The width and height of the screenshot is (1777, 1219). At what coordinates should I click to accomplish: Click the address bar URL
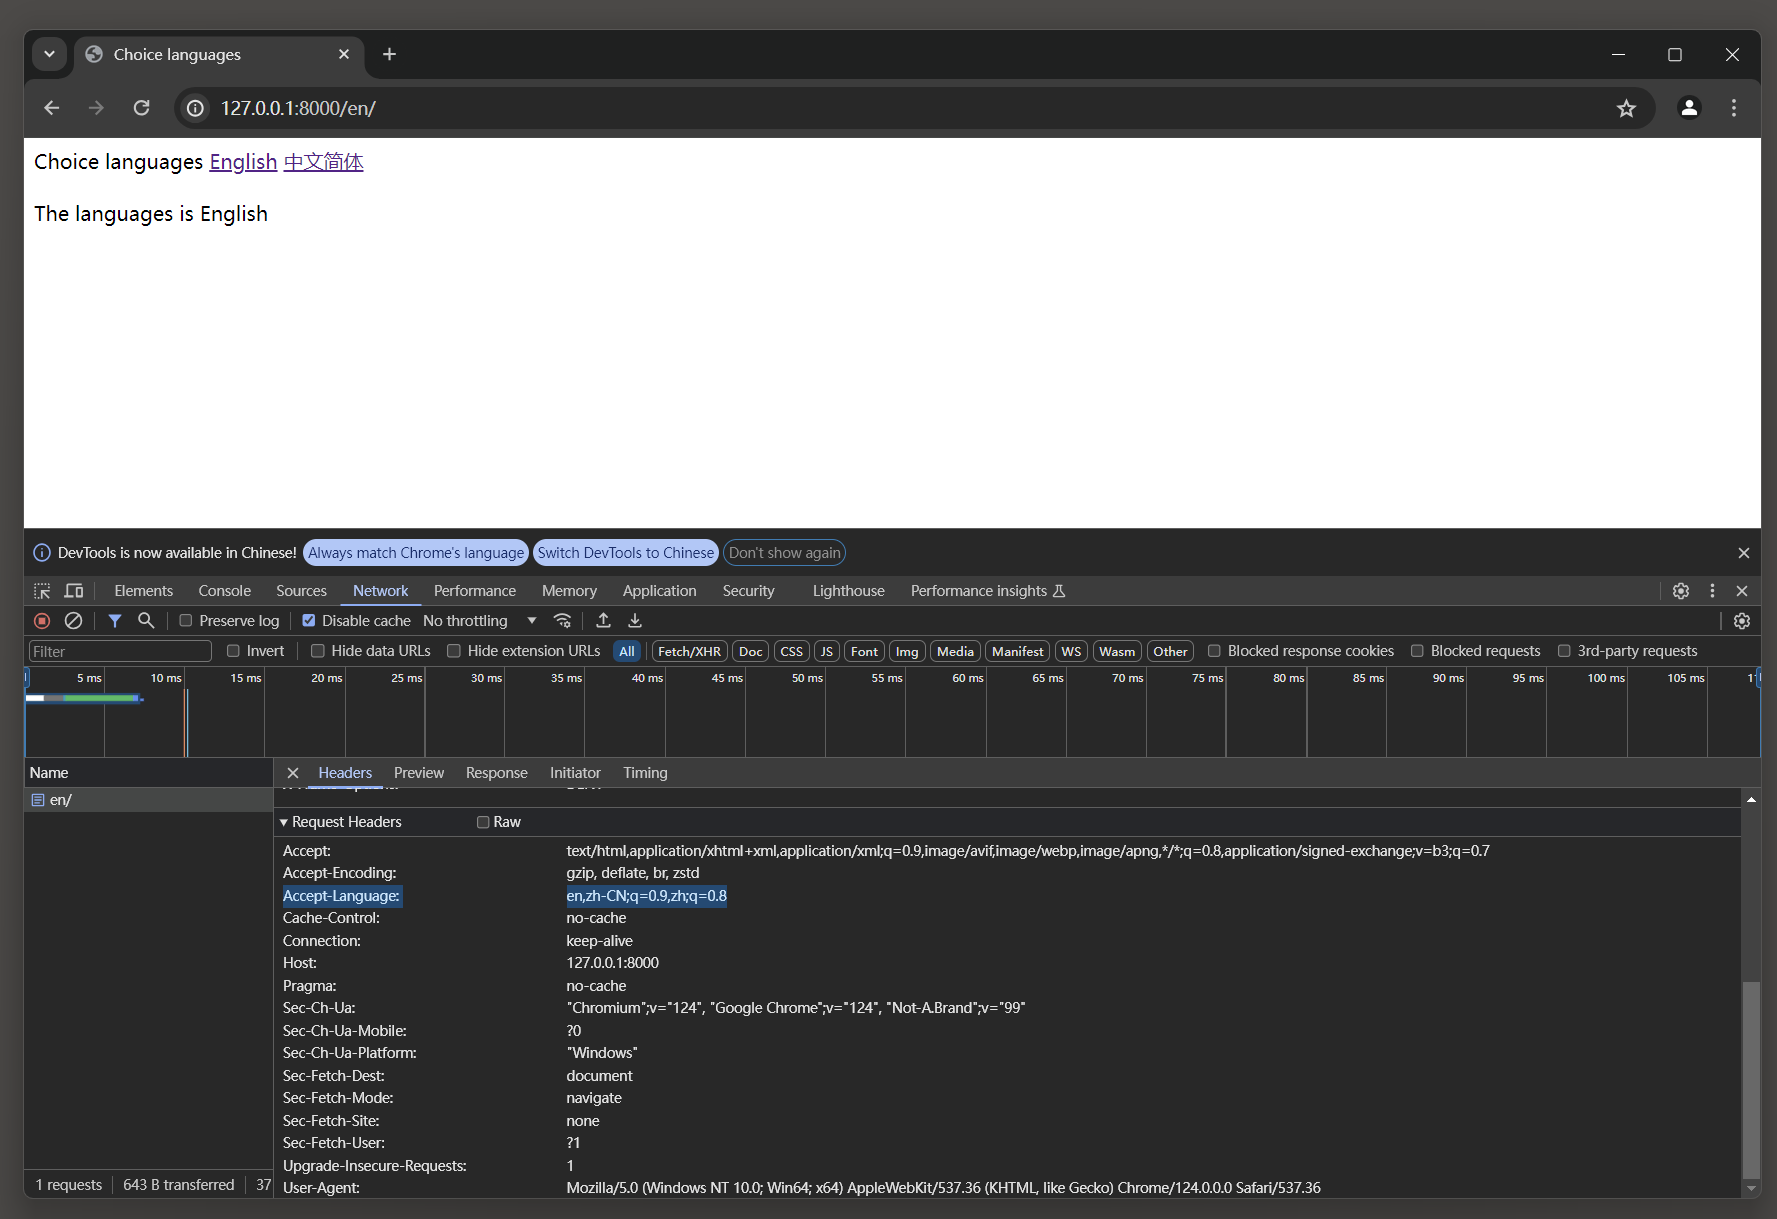[298, 108]
